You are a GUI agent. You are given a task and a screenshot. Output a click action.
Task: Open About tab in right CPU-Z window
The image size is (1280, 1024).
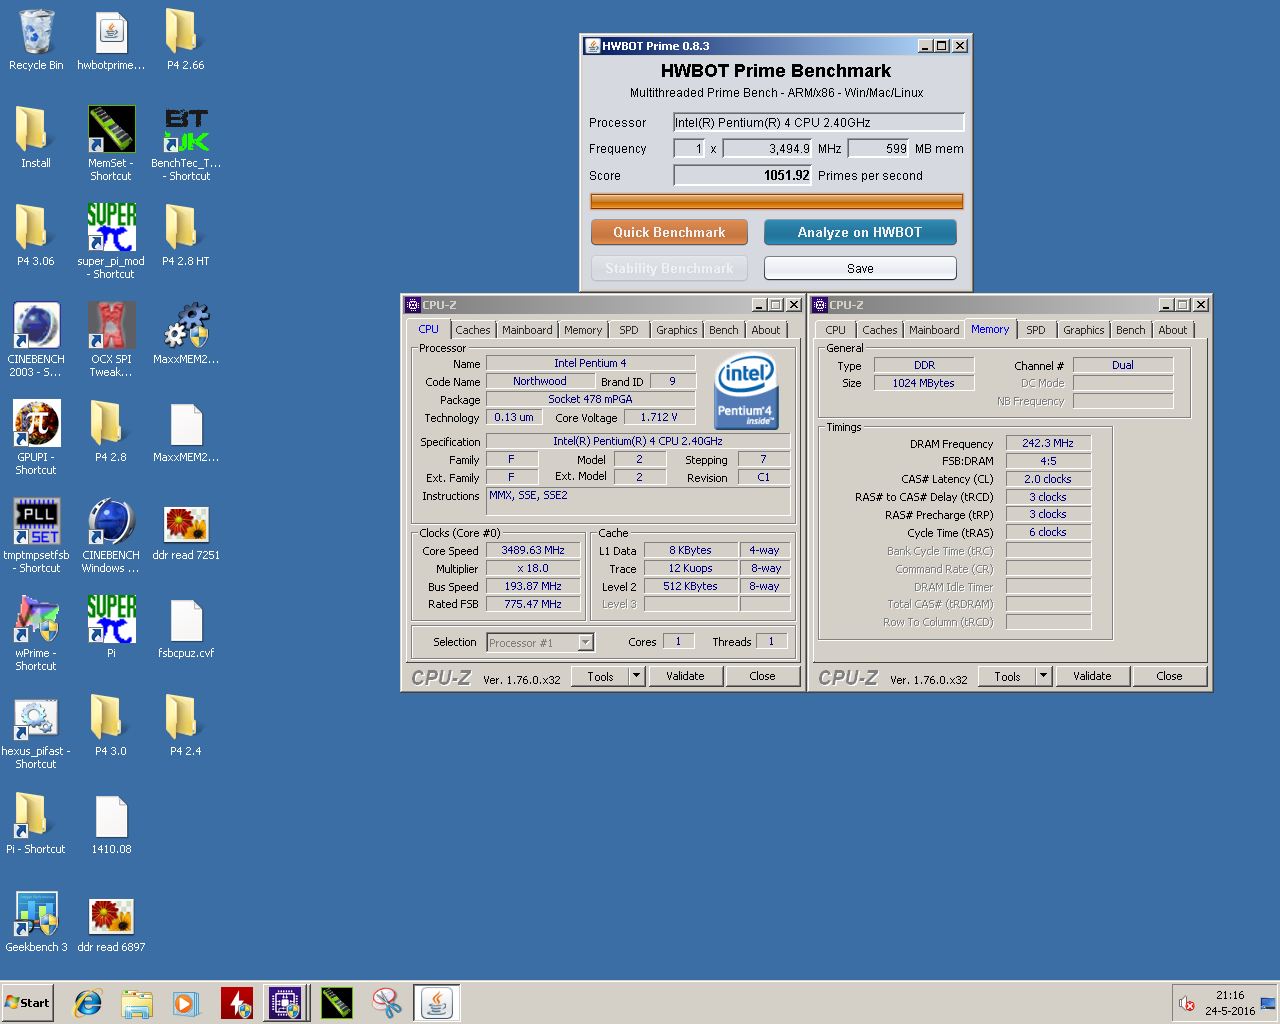click(x=1173, y=330)
